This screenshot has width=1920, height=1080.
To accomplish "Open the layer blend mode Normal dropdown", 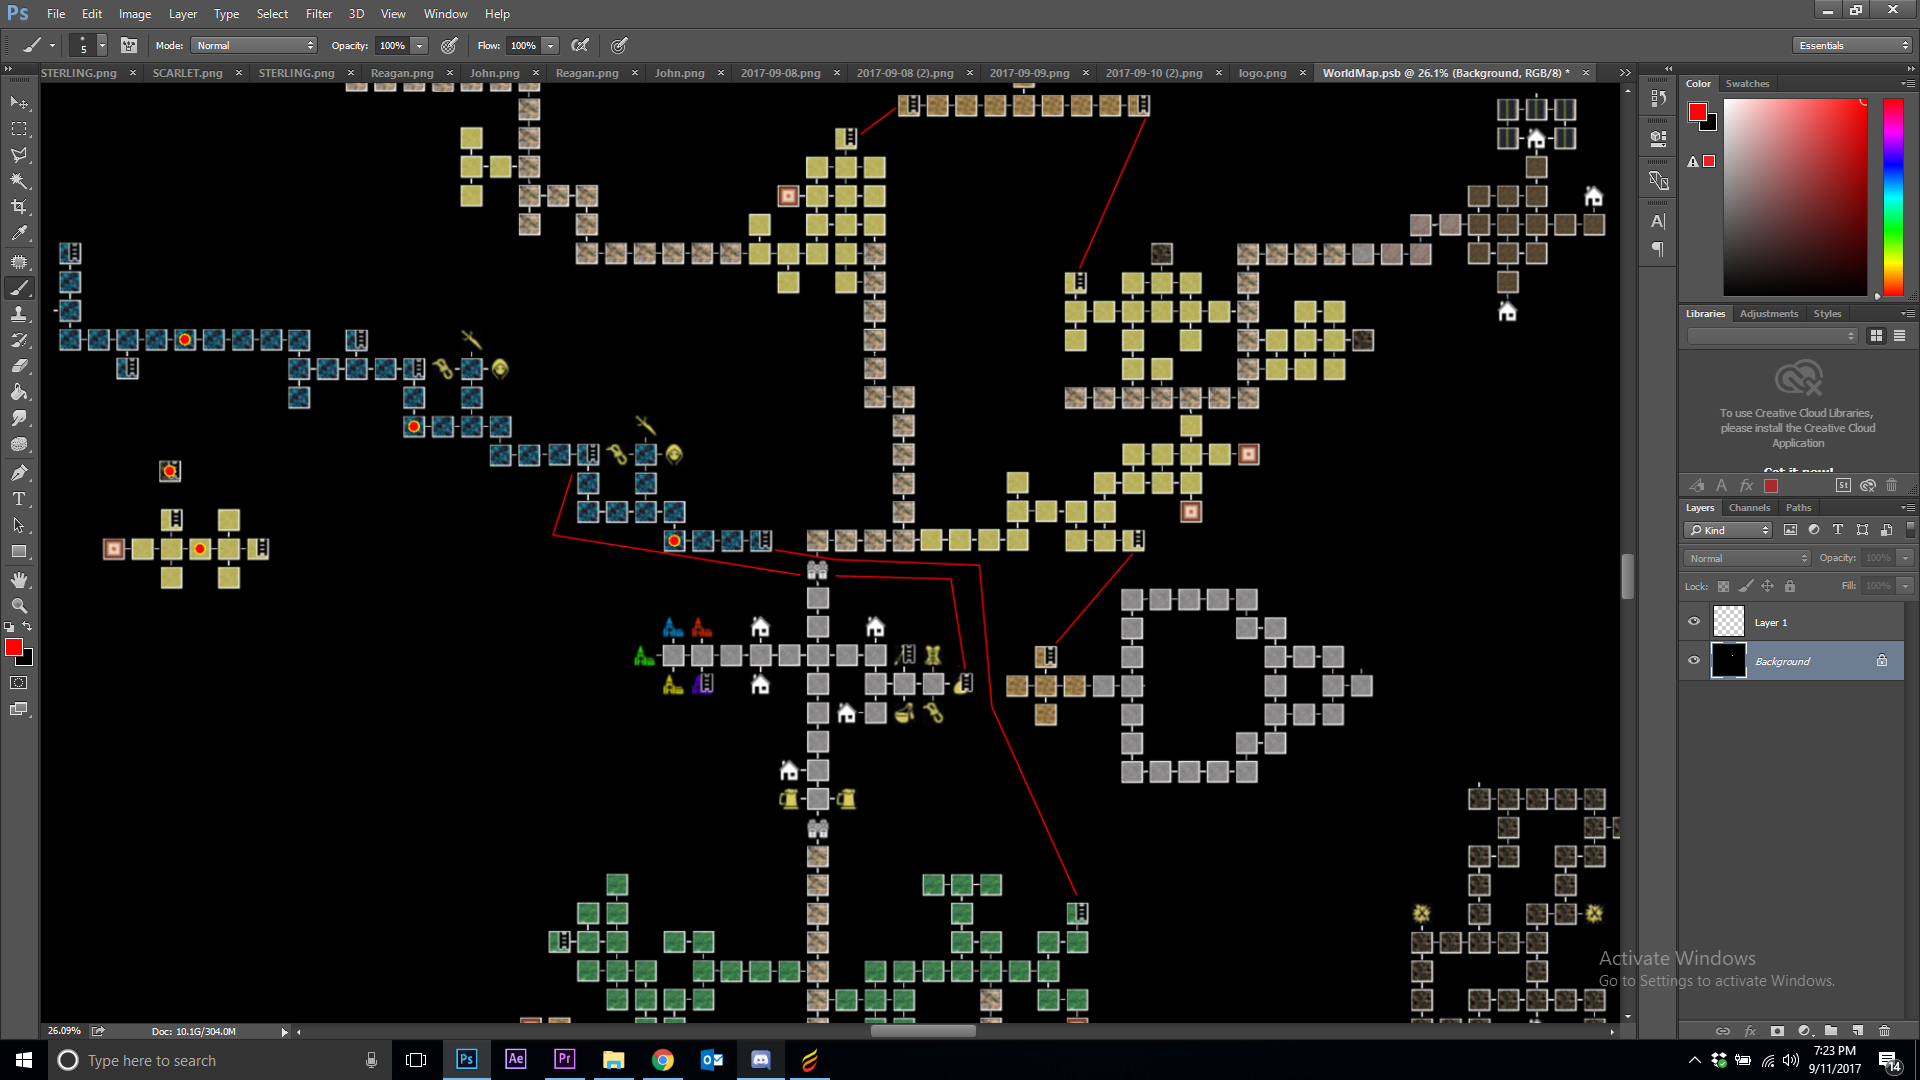I will tap(1747, 558).
